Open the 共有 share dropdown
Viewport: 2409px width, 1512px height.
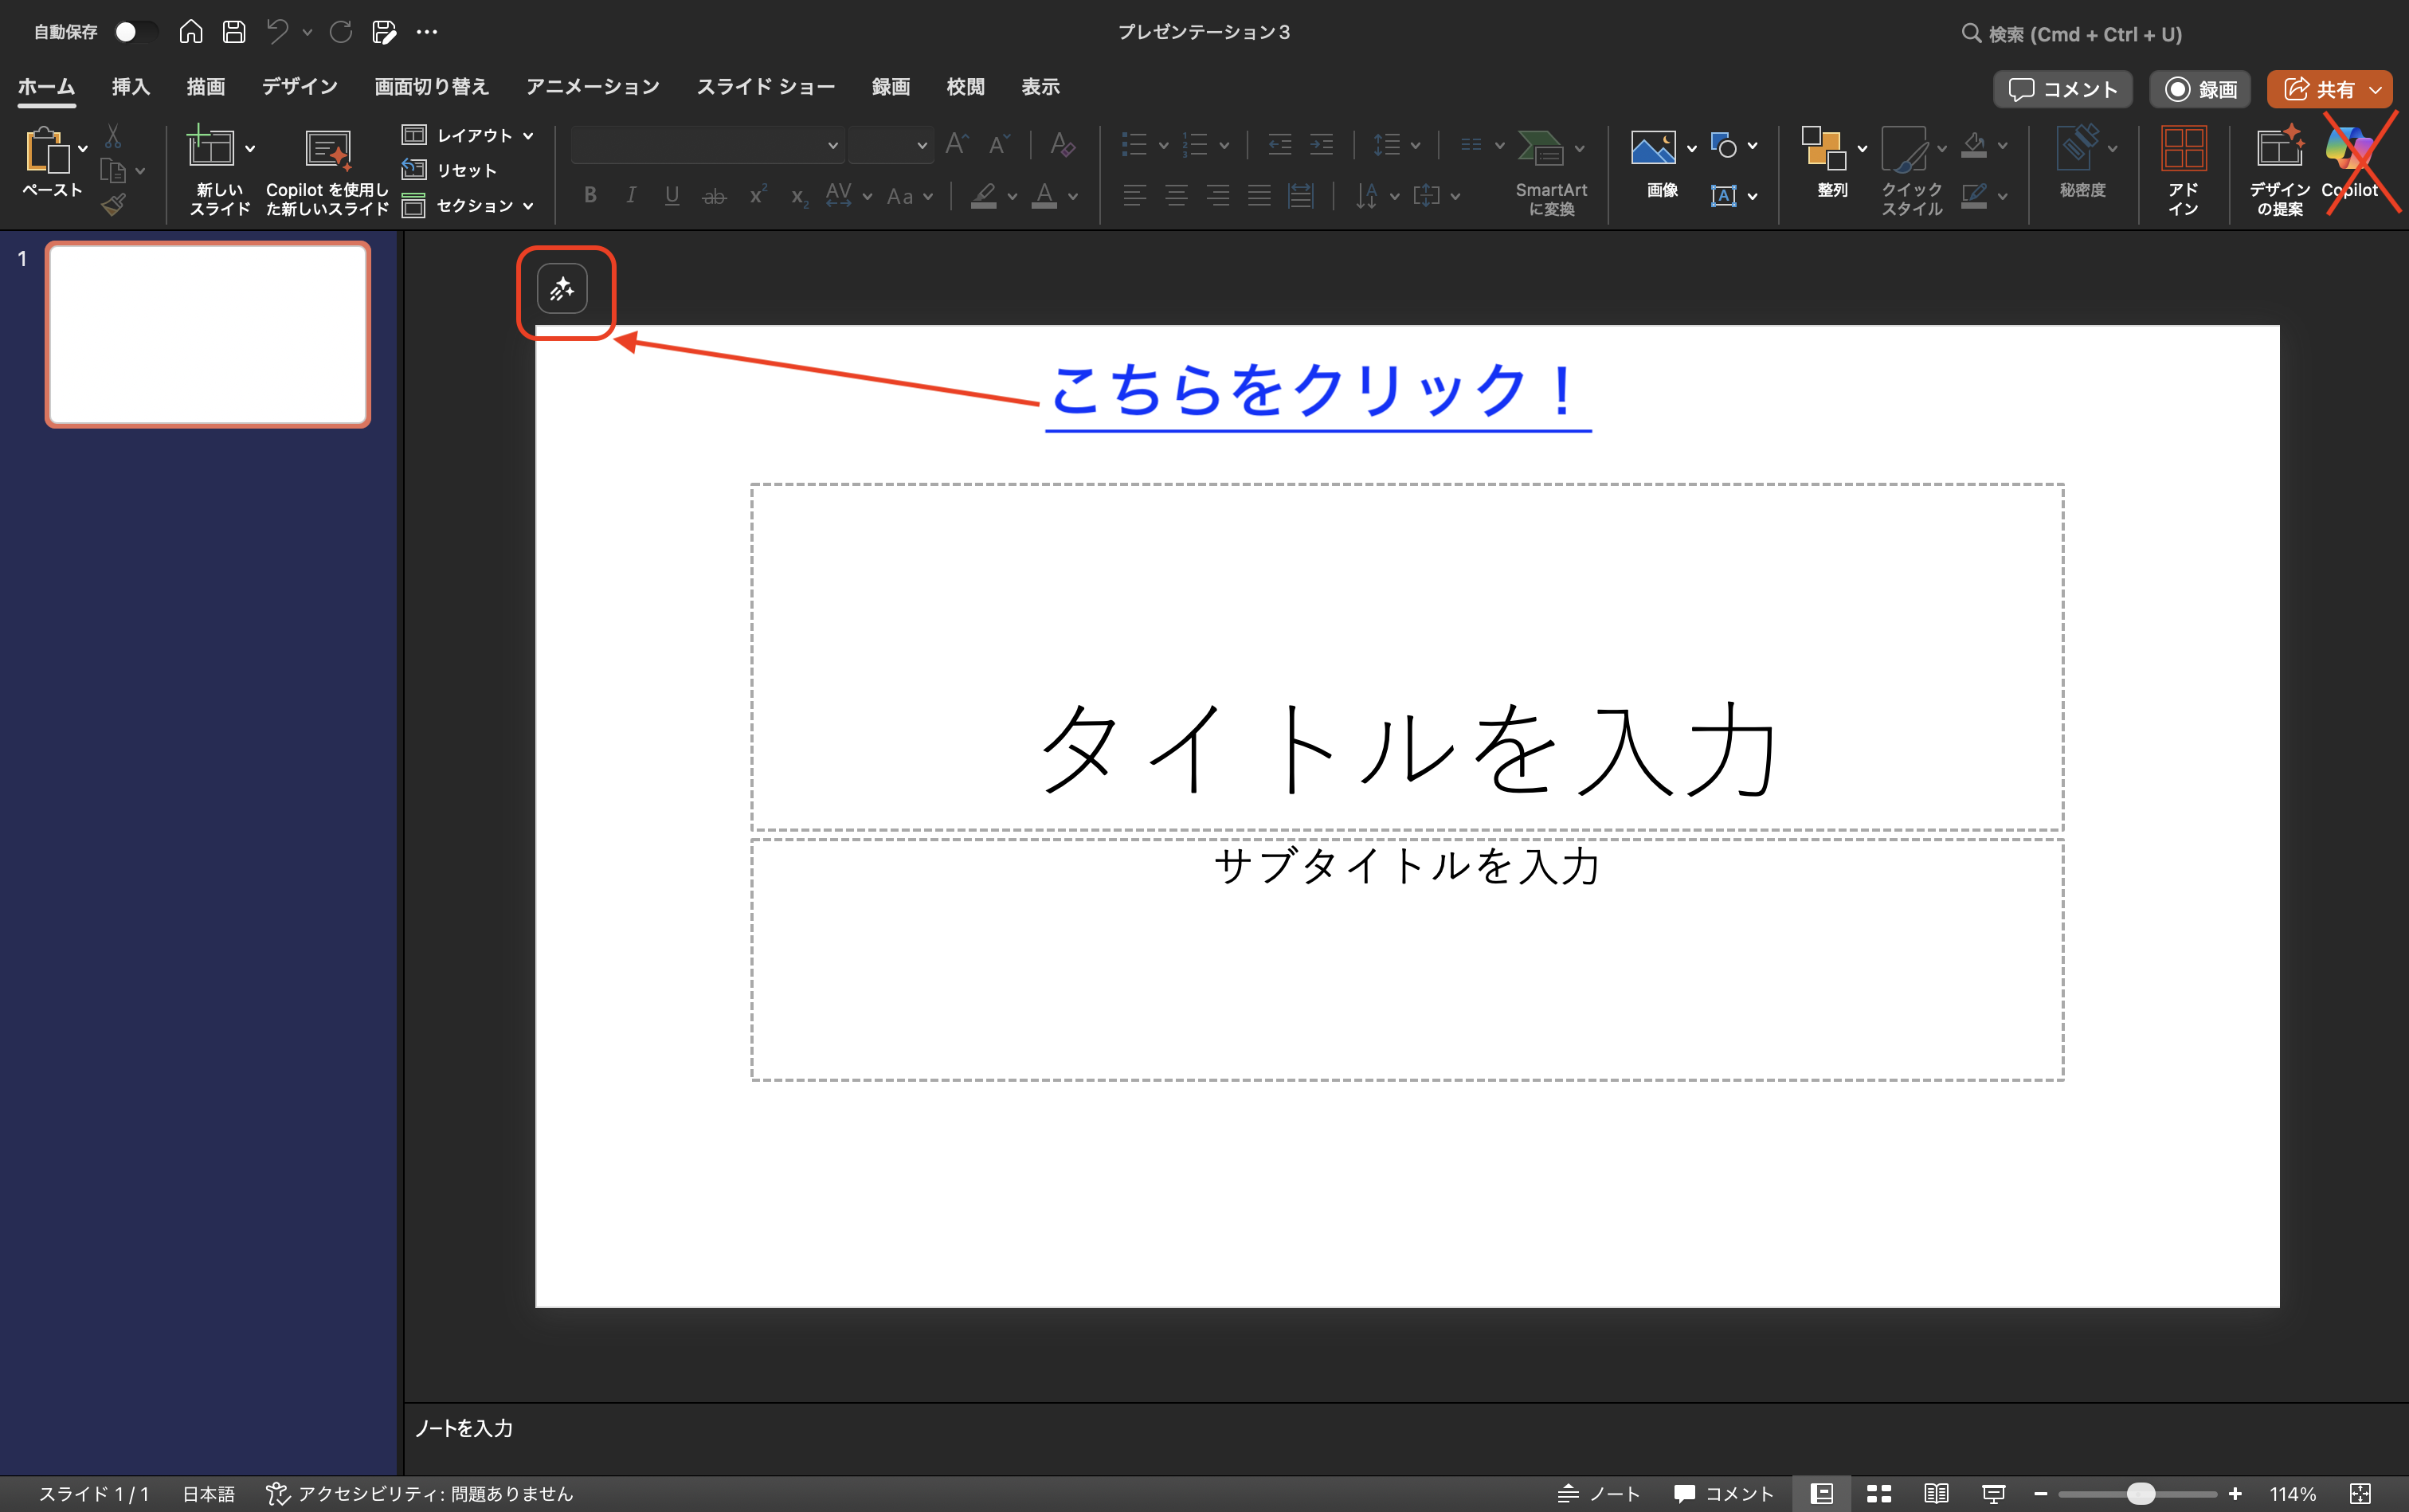click(2378, 89)
